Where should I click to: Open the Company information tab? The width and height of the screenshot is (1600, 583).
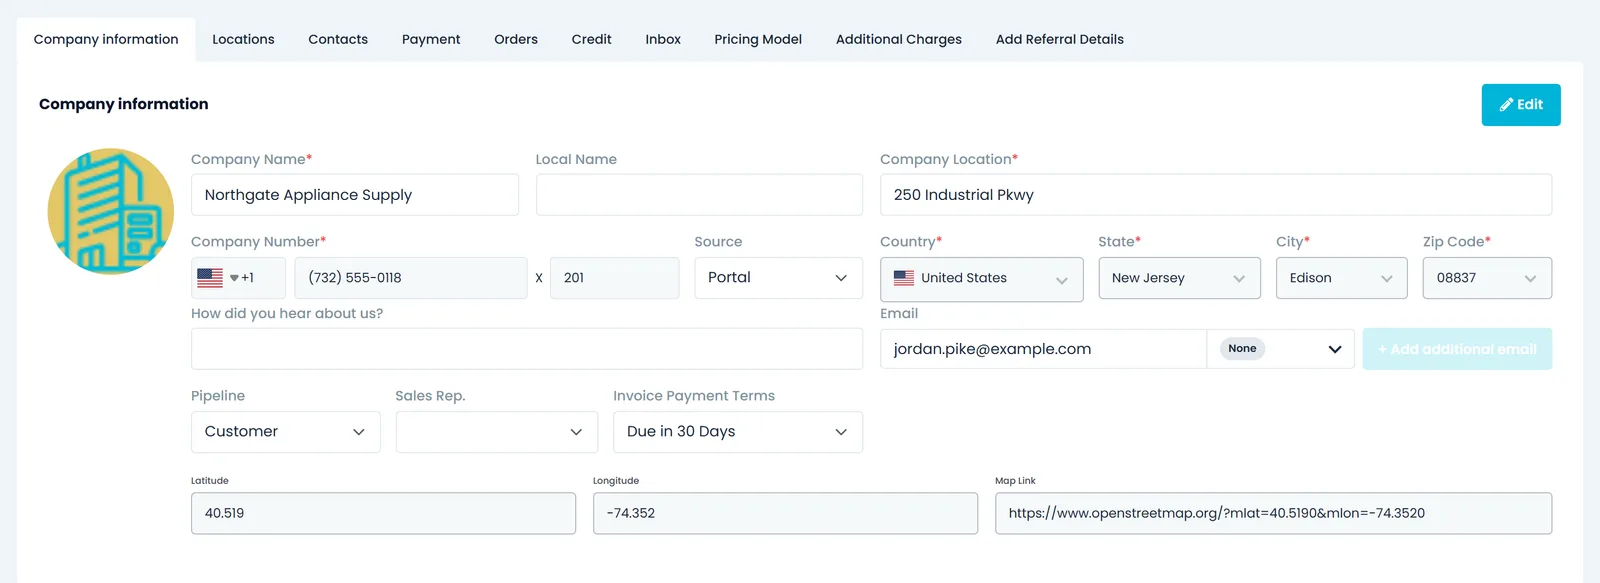click(x=106, y=39)
